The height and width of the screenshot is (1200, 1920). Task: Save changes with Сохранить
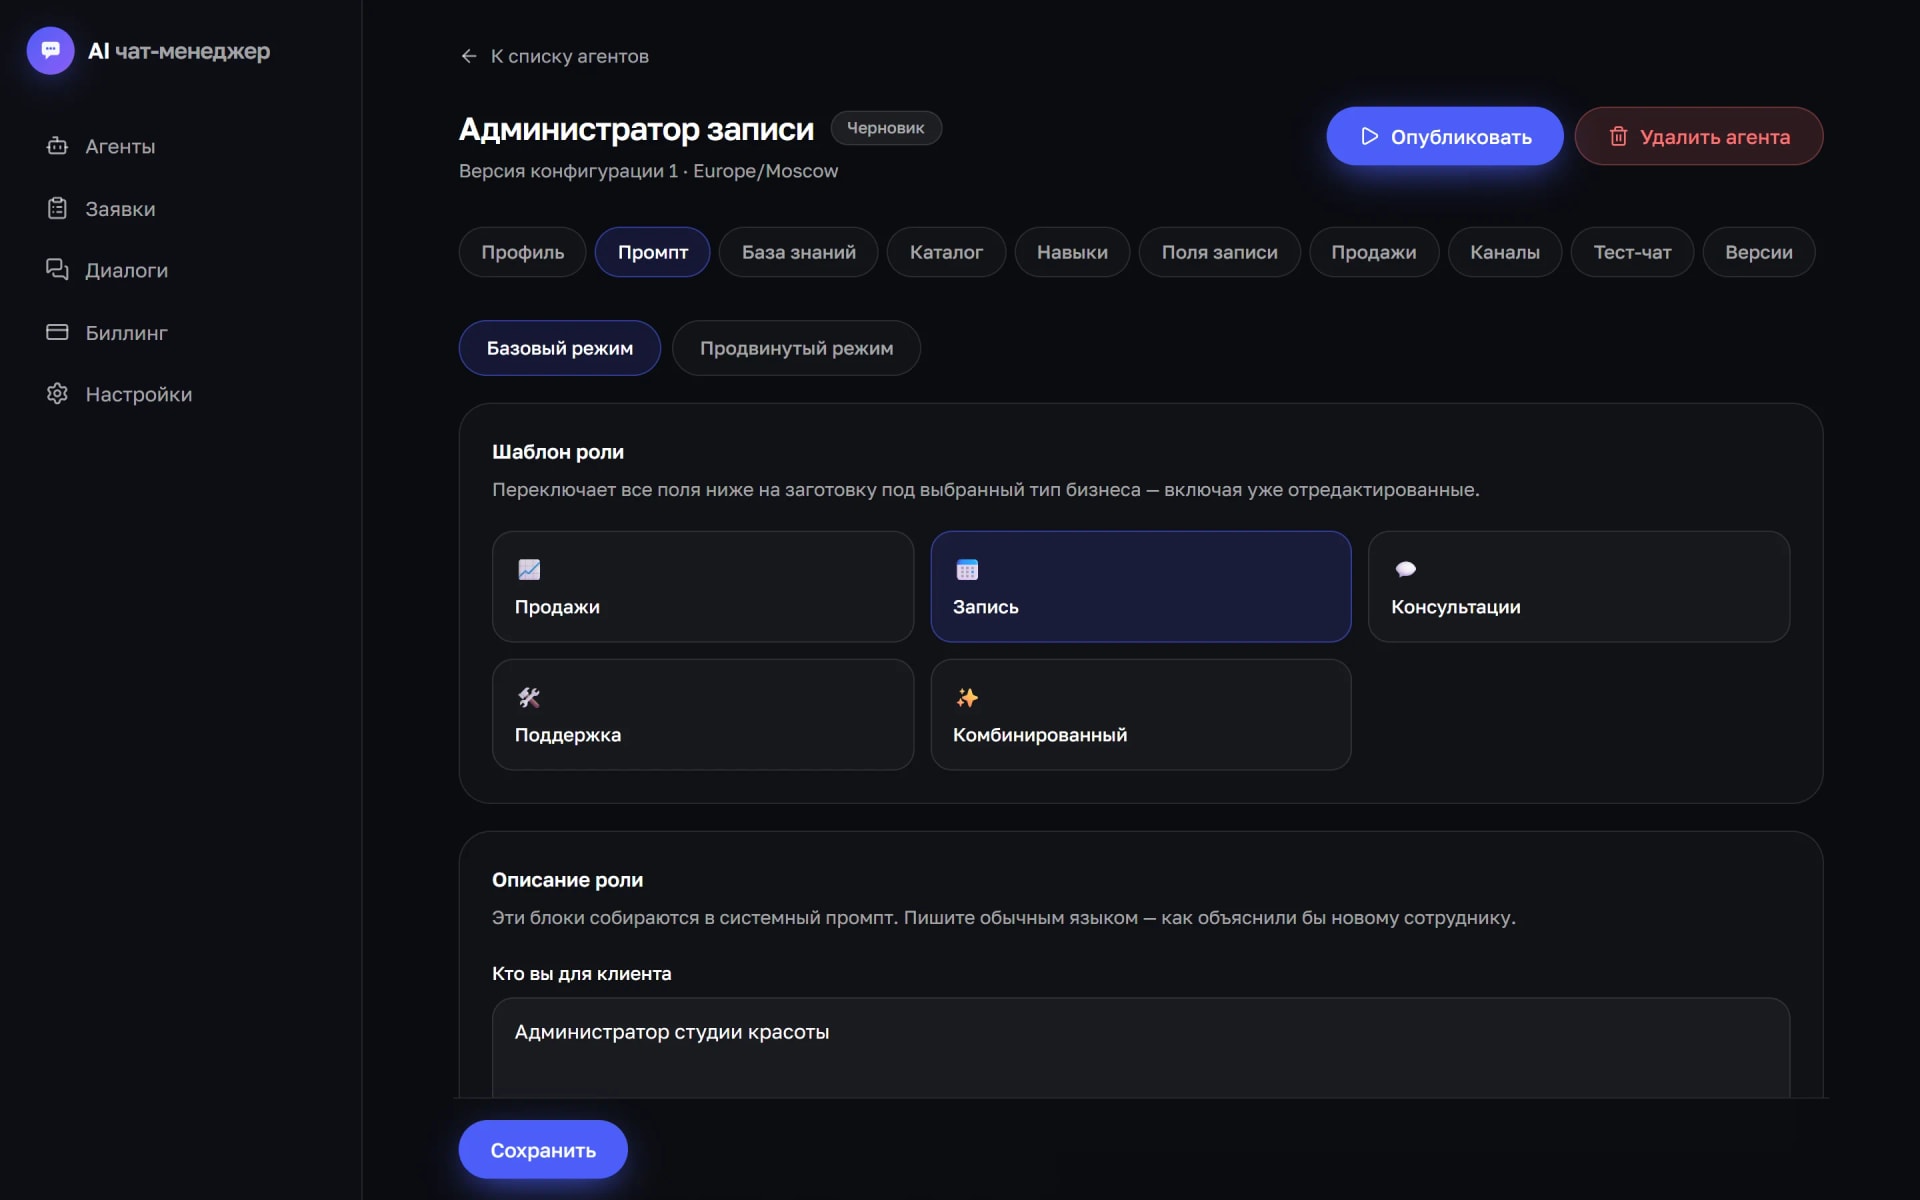[543, 1150]
